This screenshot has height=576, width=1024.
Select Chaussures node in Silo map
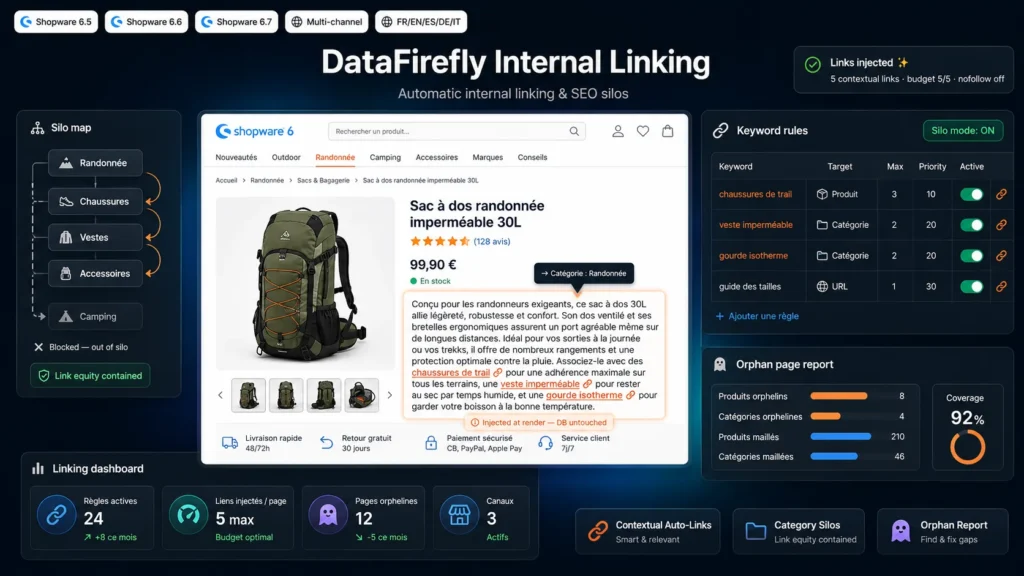pyautogui.click(x=95, y=201)
